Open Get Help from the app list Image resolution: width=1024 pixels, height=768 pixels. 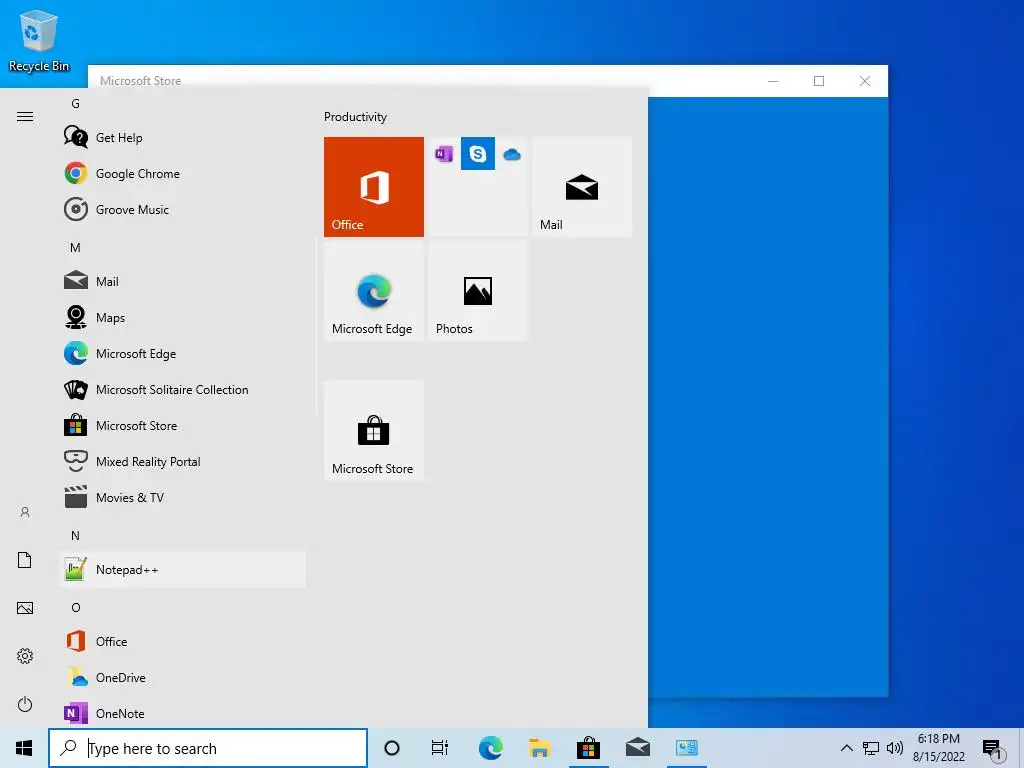point(183,138)
